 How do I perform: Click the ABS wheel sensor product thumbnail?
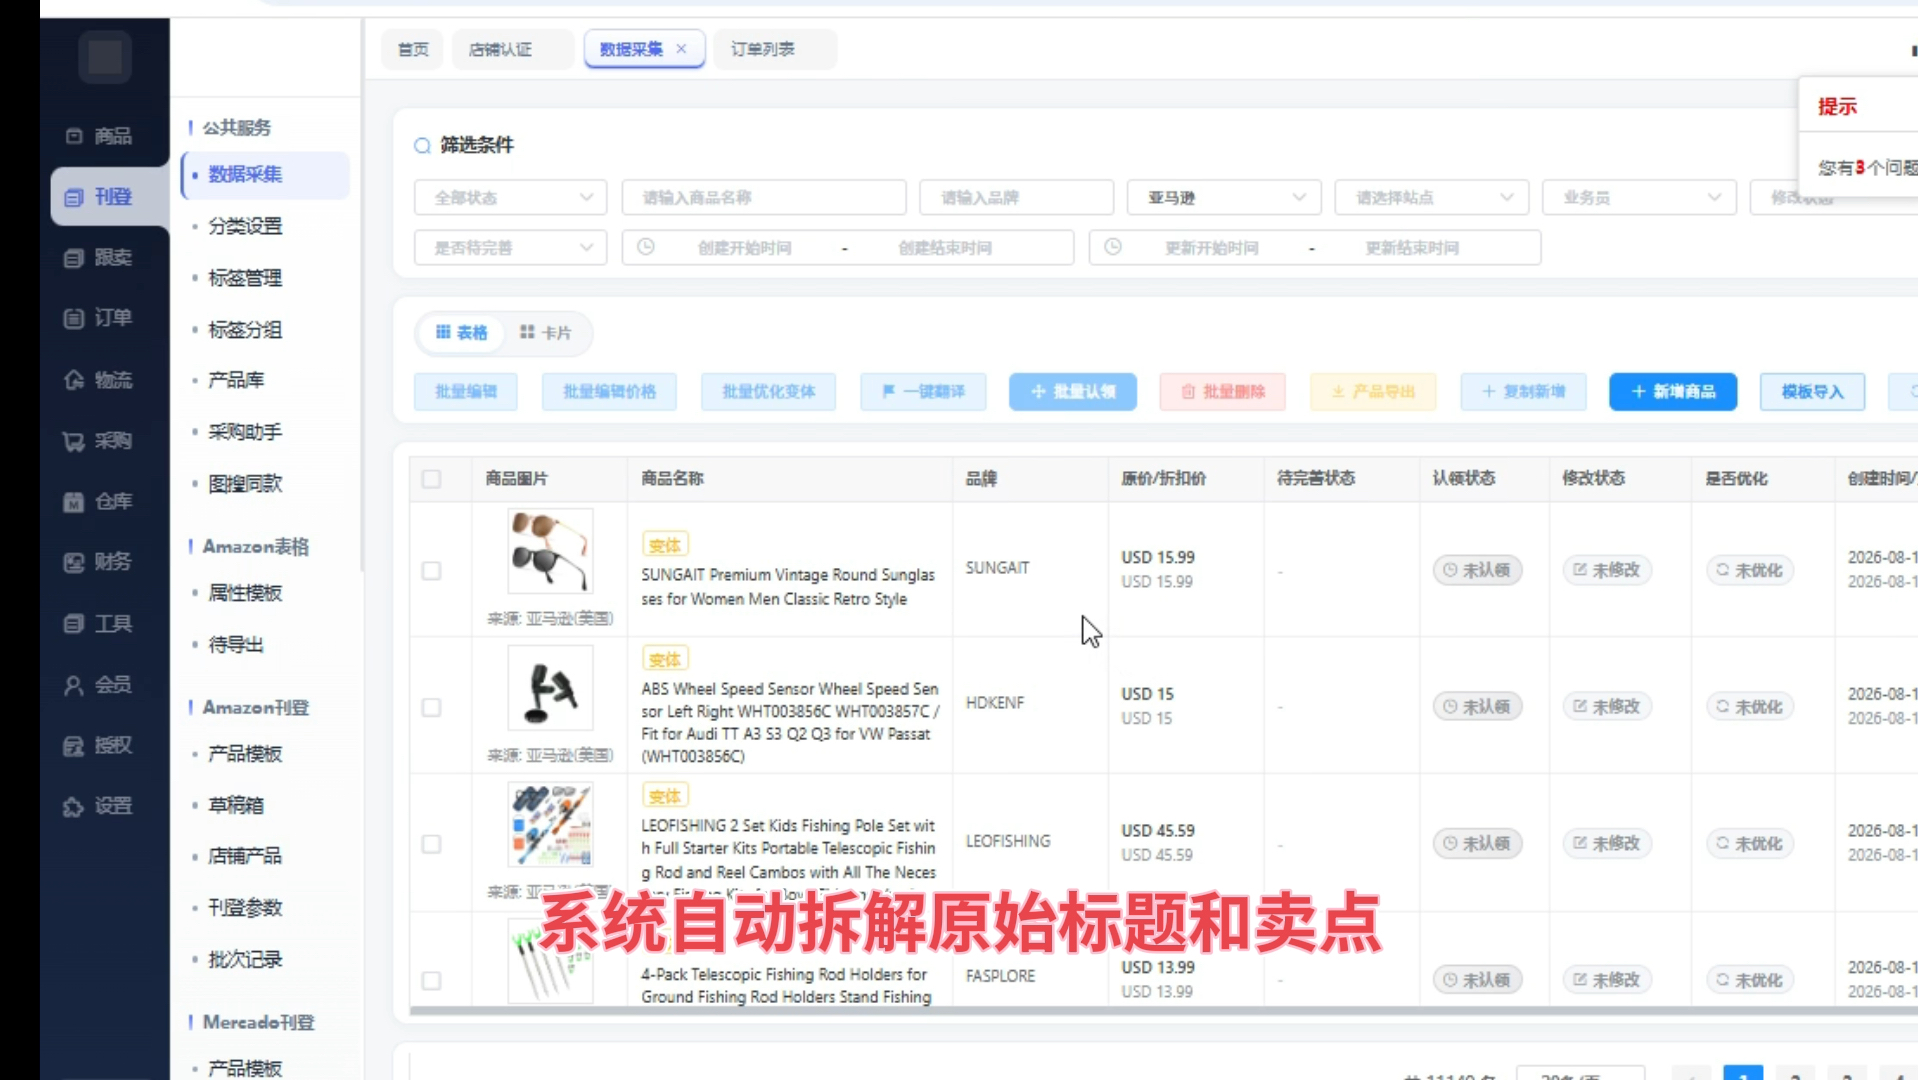point(550,688)
